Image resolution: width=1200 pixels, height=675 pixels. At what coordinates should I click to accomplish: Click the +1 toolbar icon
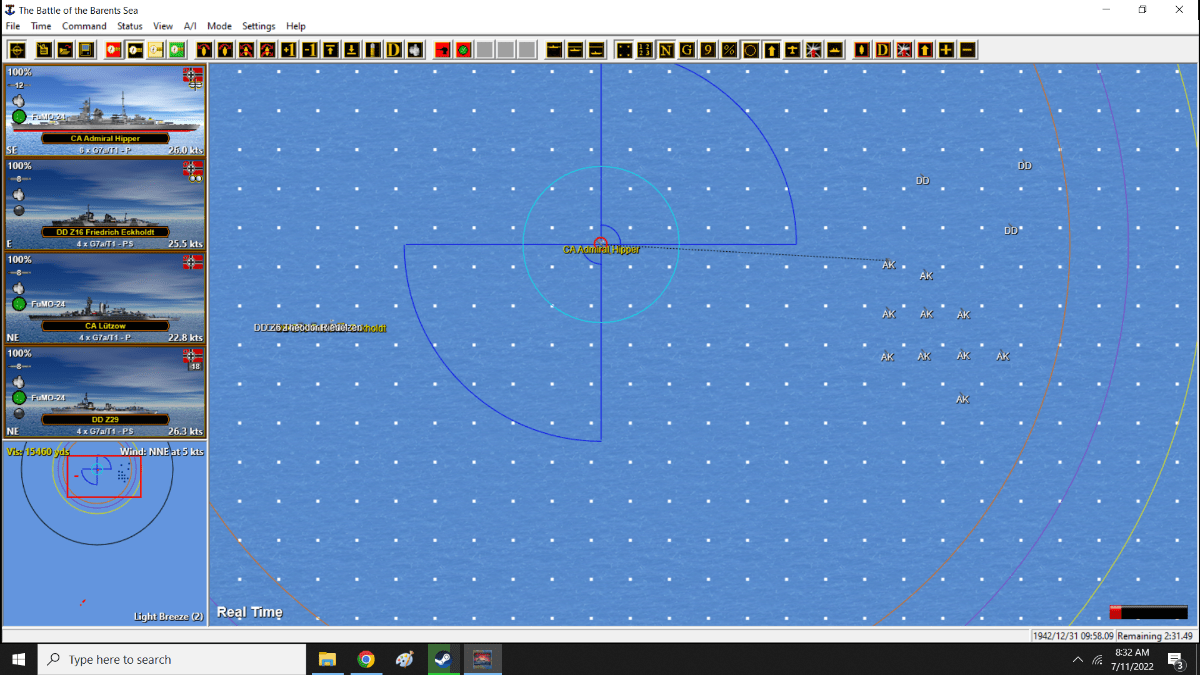[288, 50]
